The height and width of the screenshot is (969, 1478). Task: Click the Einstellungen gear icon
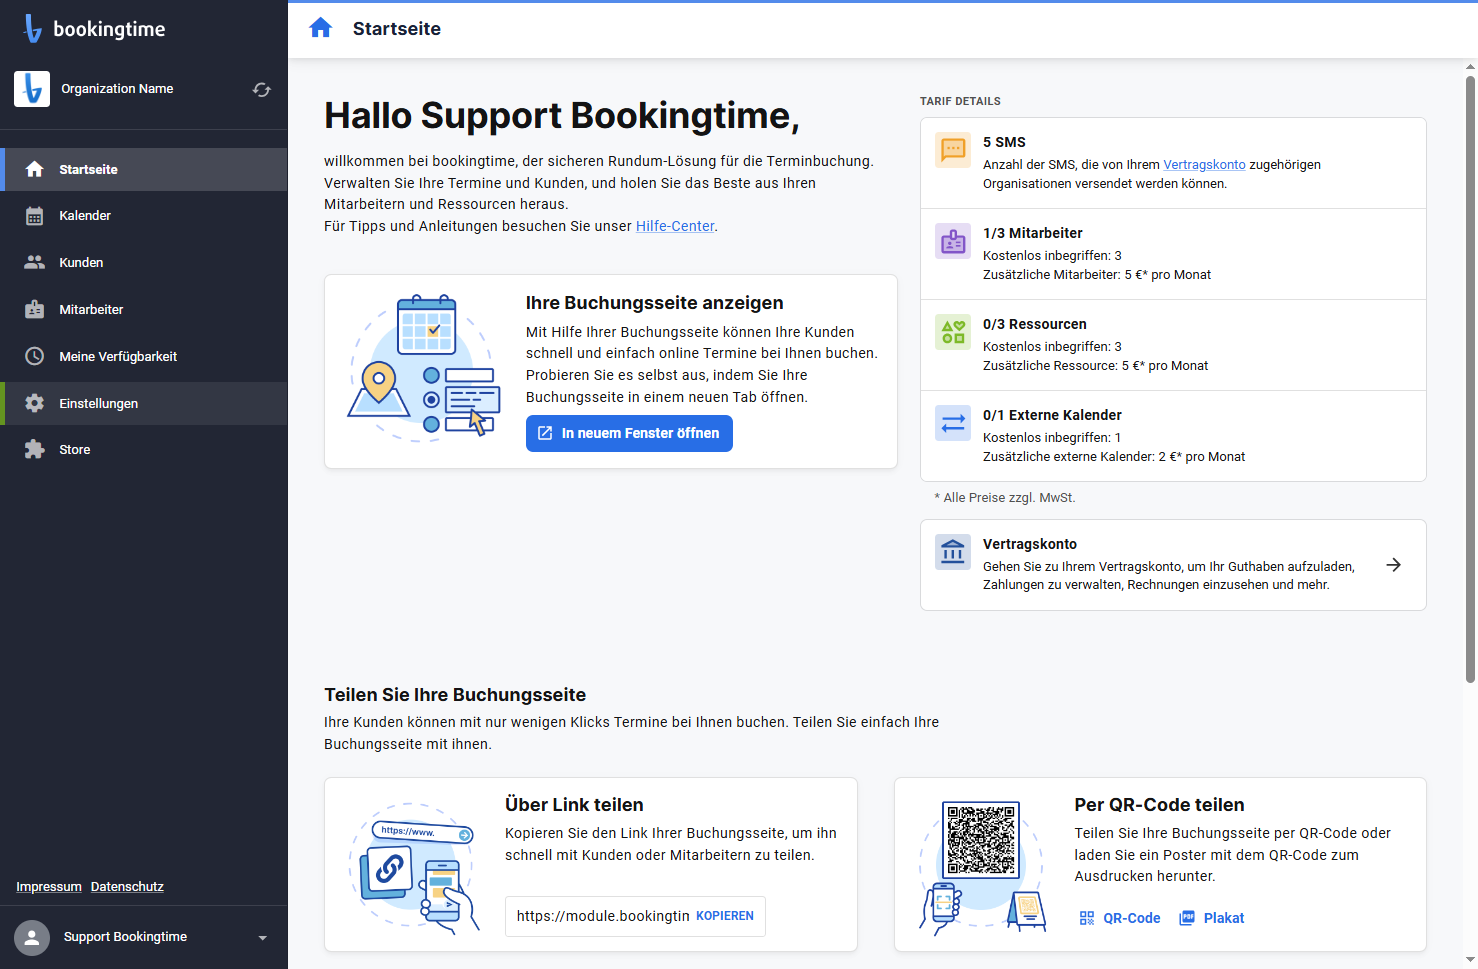click(x=34, y=403)
